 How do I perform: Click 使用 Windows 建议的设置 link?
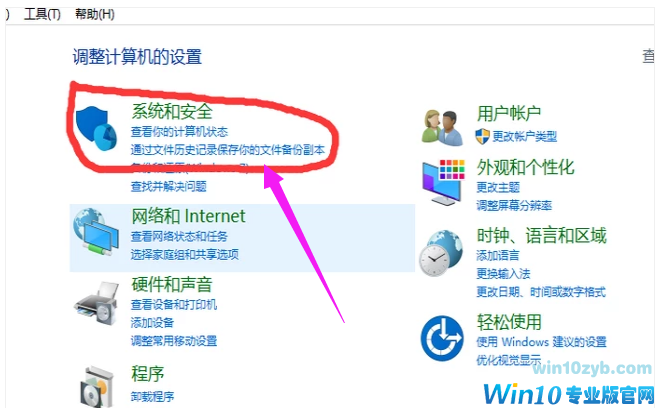click(541, 342)
